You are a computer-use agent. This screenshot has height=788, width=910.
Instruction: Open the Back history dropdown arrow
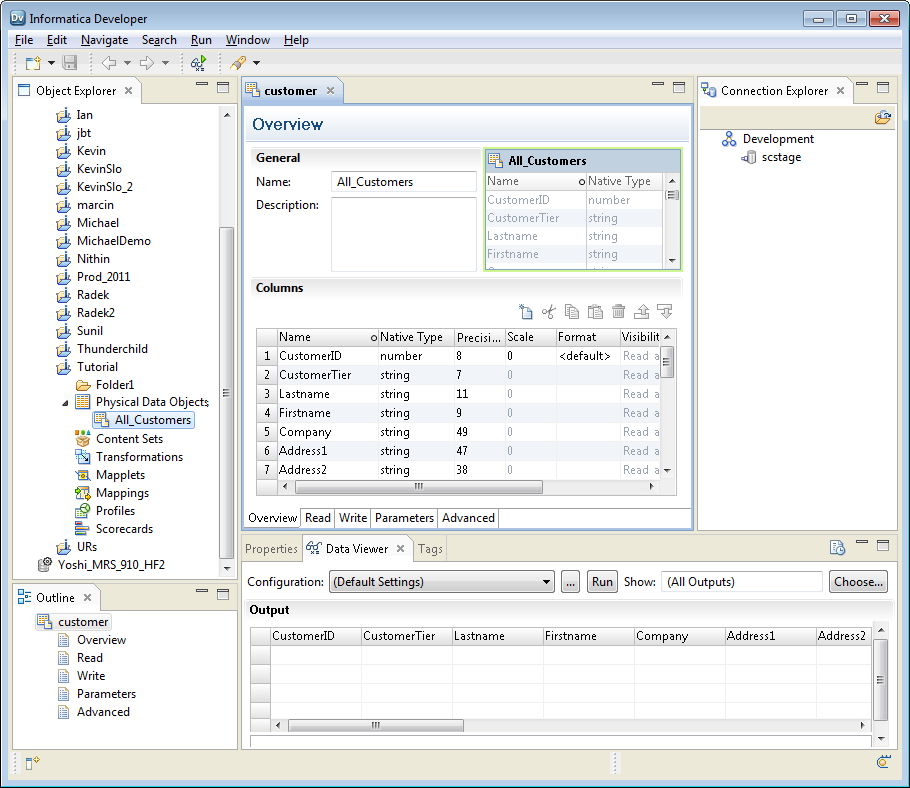coord(127,63)
